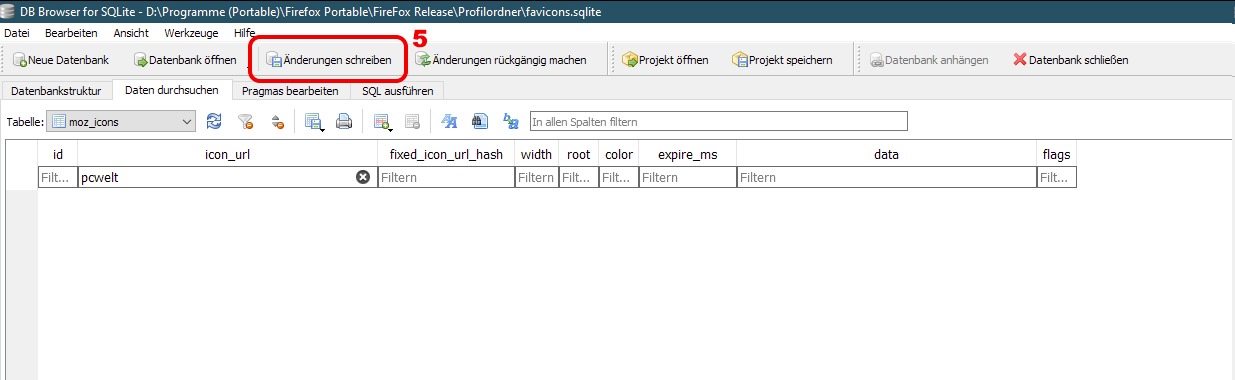This screenshot has height=380, width=1235.
Task: Clear the pcwelt filter text
Action: [363, 177]
